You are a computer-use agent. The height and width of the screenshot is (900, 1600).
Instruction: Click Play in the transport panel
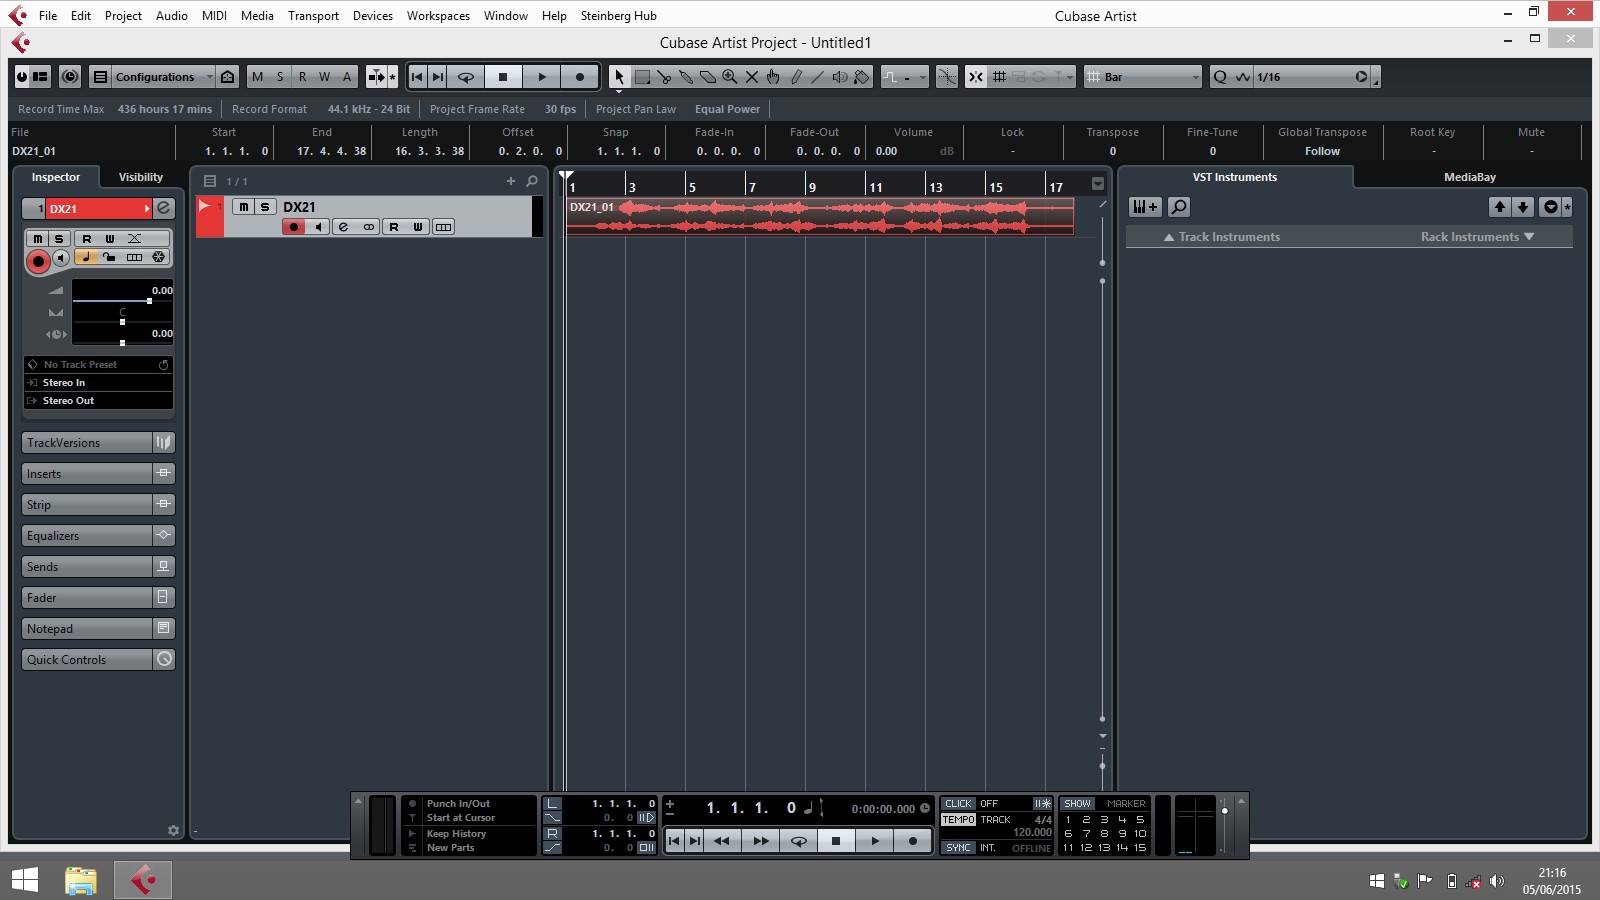(874, 841)
